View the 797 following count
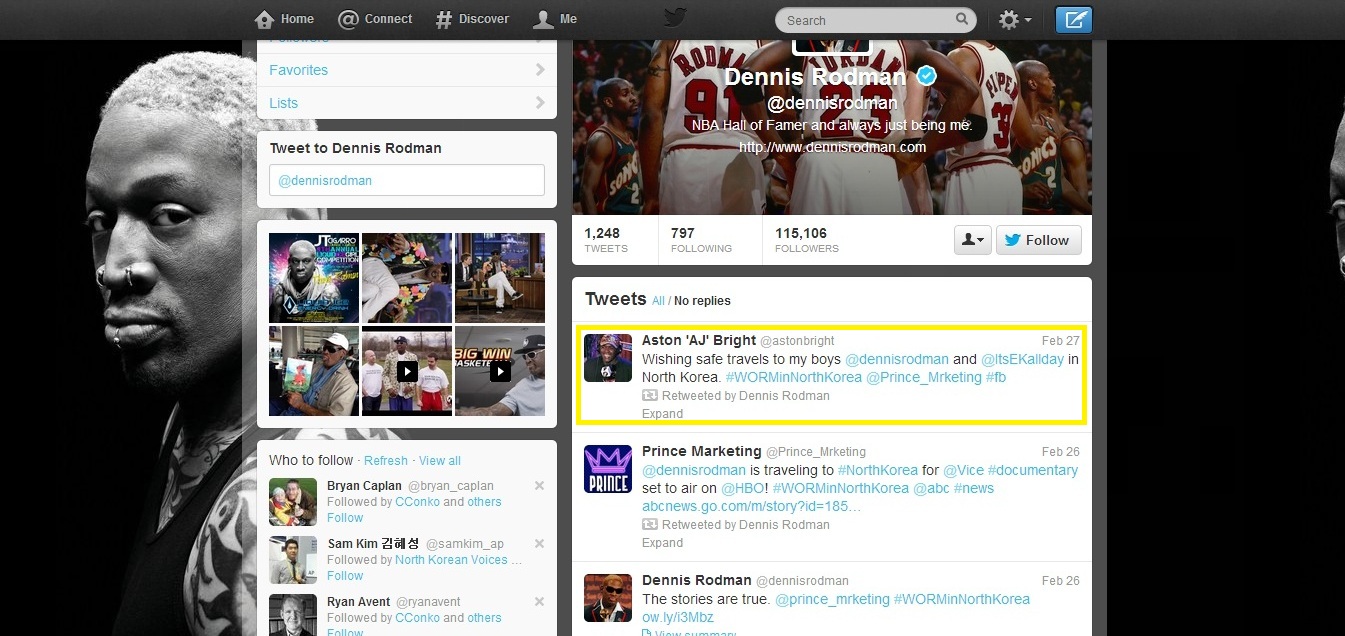Screen dimensions: 1345x636 click(701, 240)
